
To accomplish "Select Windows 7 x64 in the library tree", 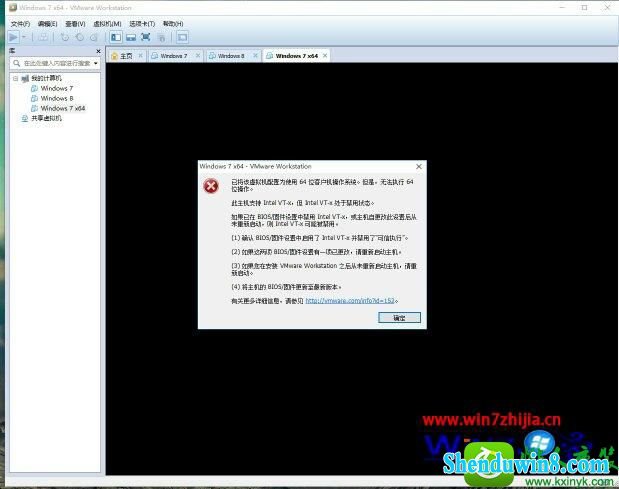I will [63, 108].
